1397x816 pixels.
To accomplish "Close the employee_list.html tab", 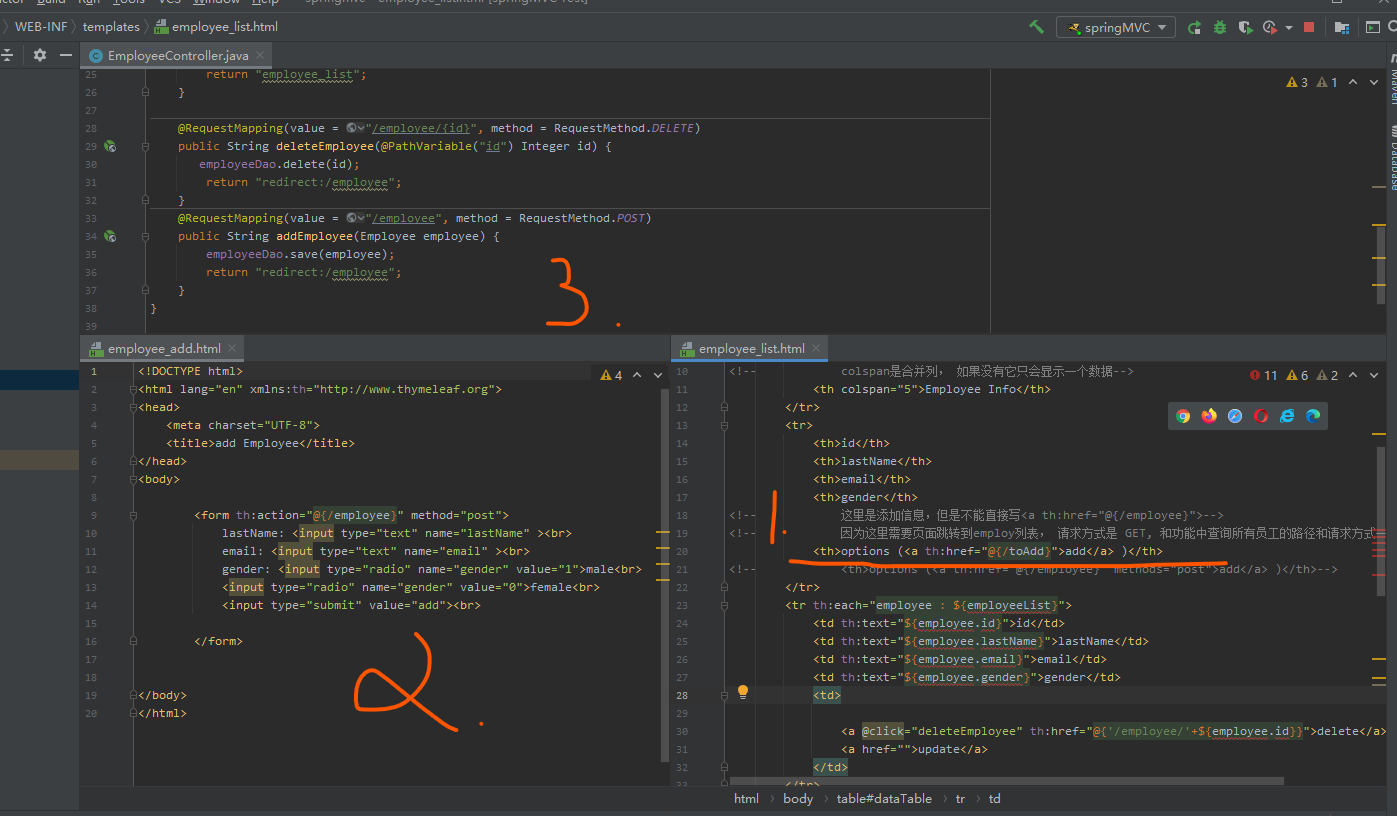I will coord(816,348).
